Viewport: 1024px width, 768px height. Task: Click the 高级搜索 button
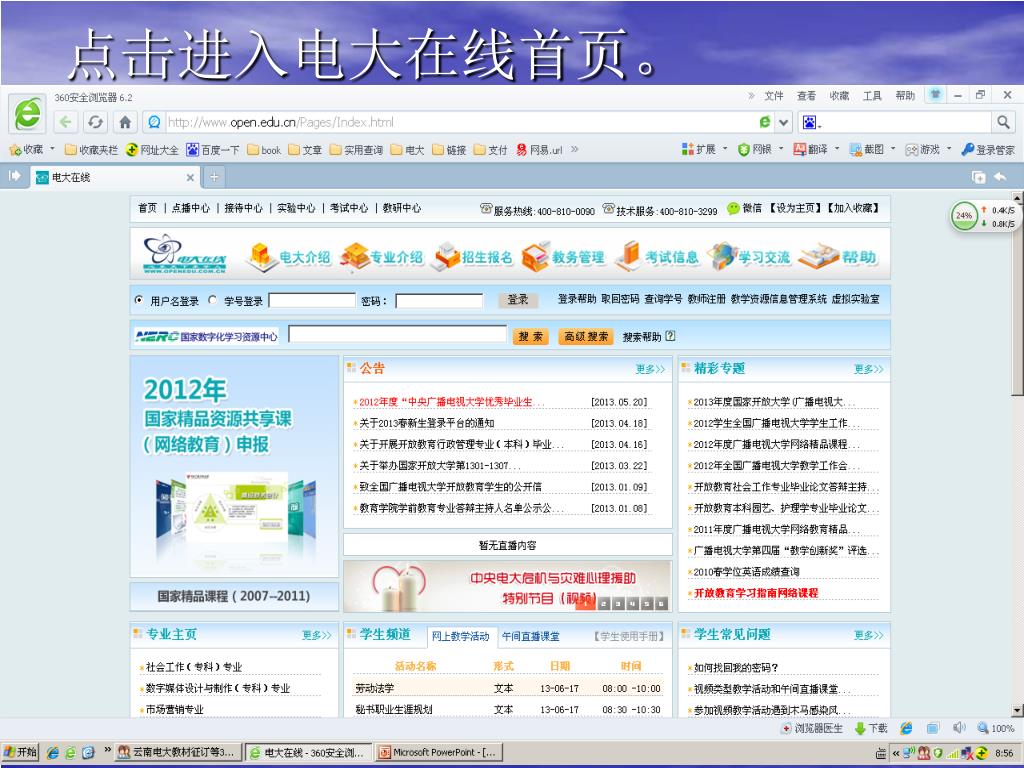point(586,336)
